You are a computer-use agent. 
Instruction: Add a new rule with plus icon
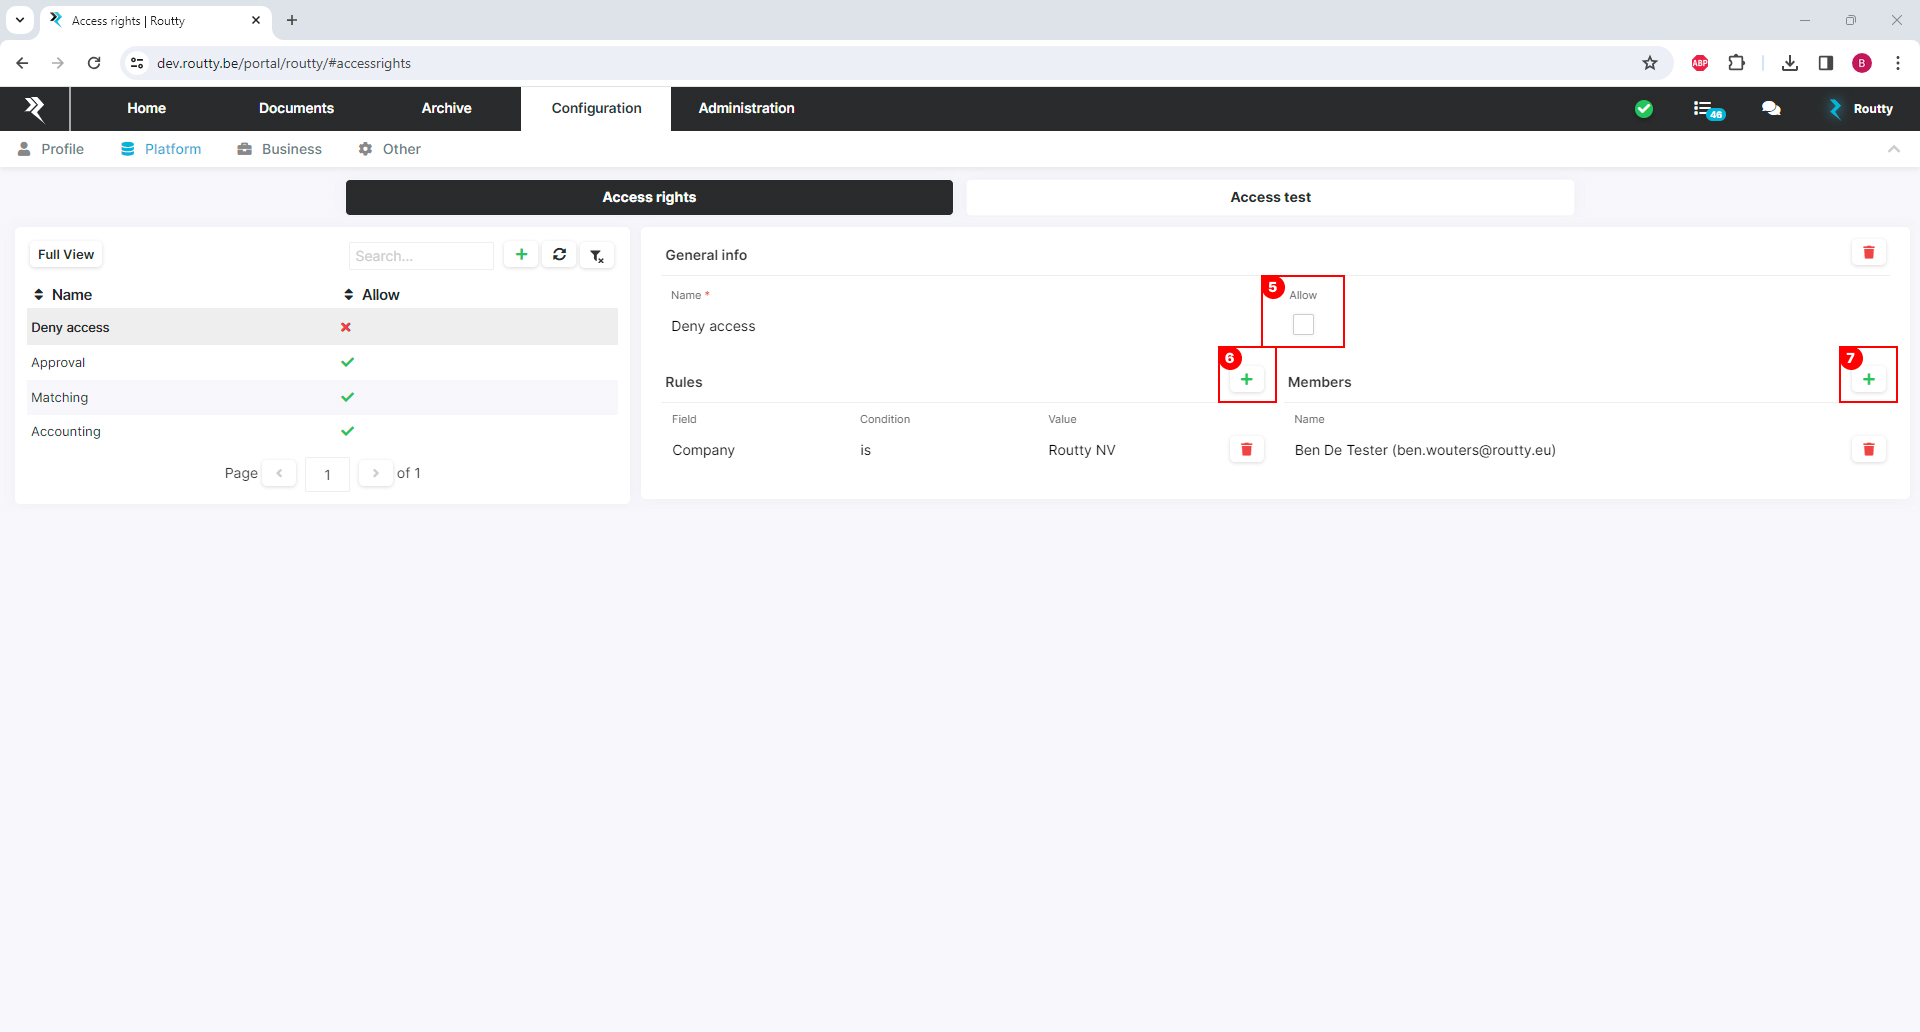coord(1246,380)
